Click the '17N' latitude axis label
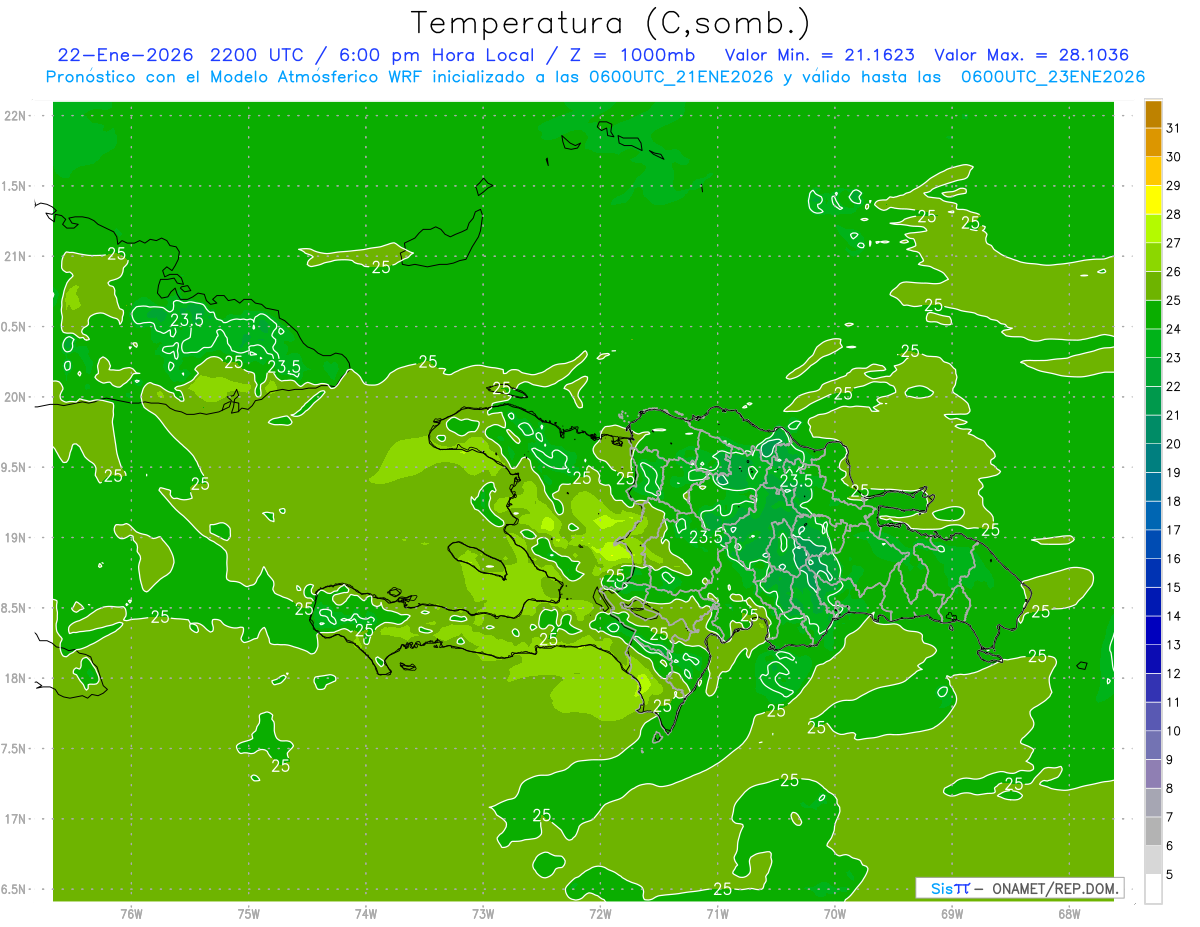This screenshot has width=1200, height=927. pyautogui.click(x=17, y=819)
